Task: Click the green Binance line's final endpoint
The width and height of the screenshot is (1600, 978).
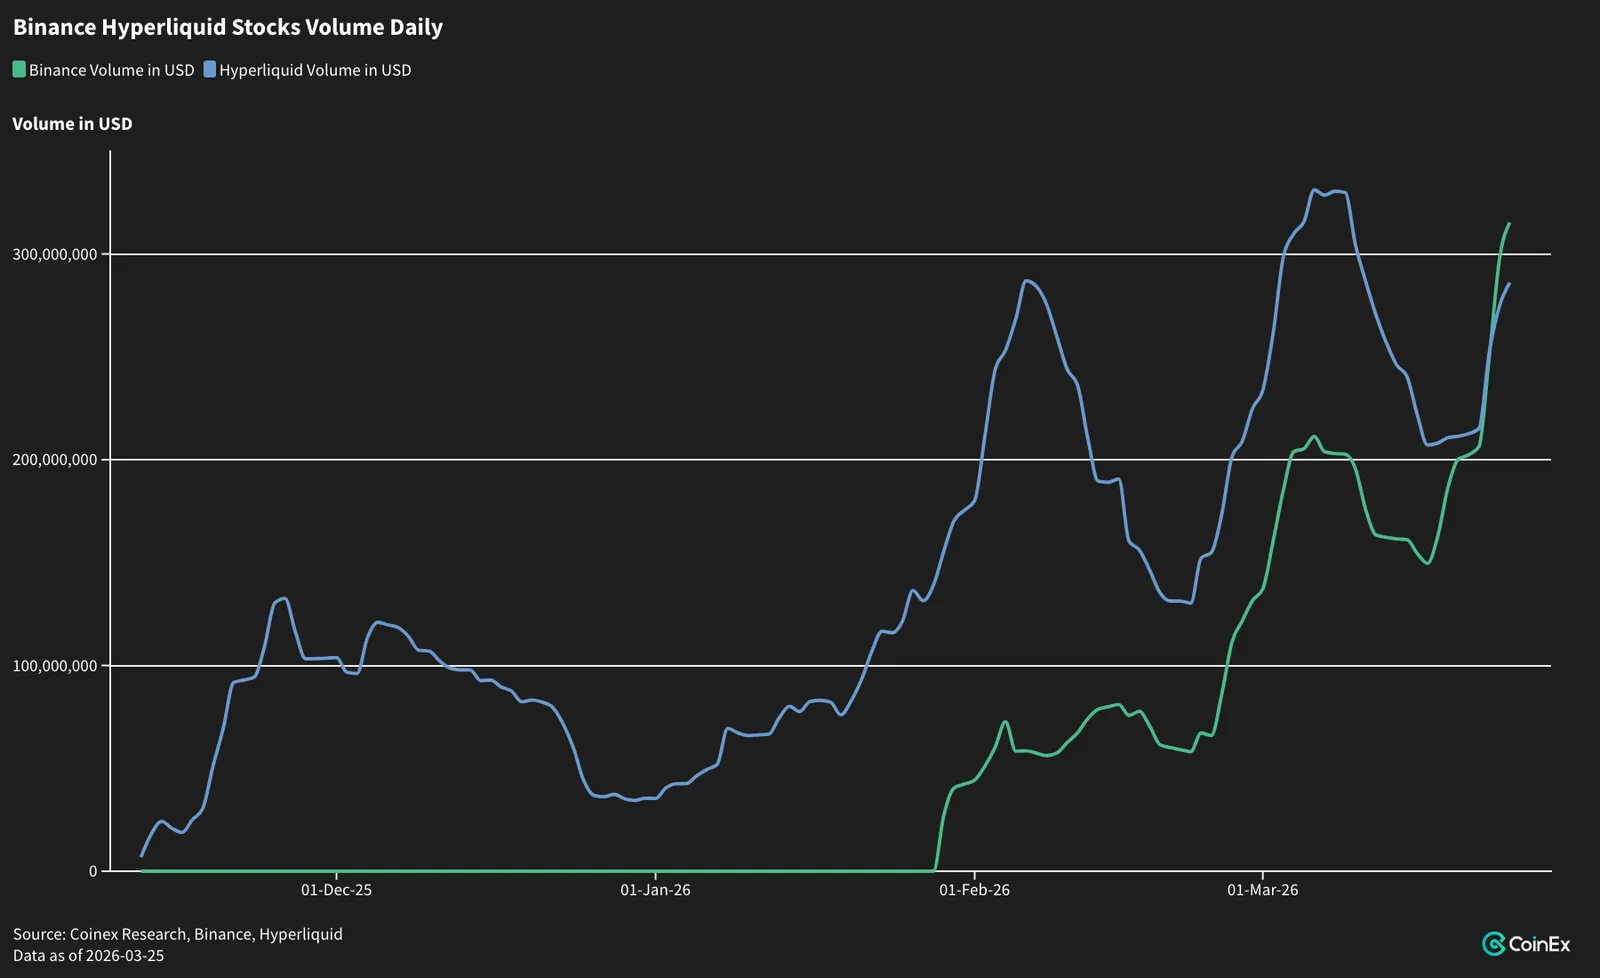Action: [1509, 224]
